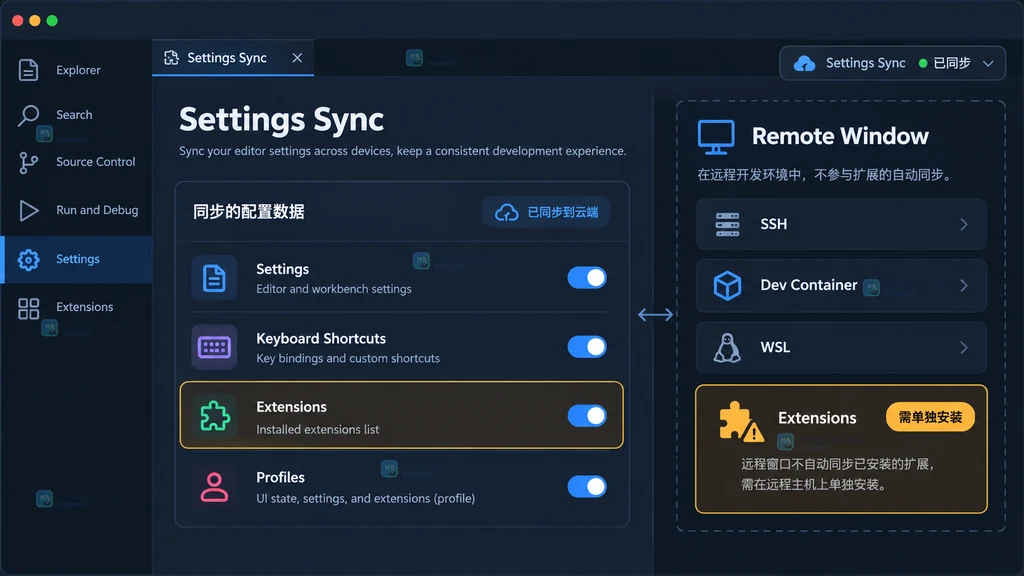The height and width of the screenshot is (576, 1024).
Task: Click the 需单独安装 badge button
Action: coord(930,417)
